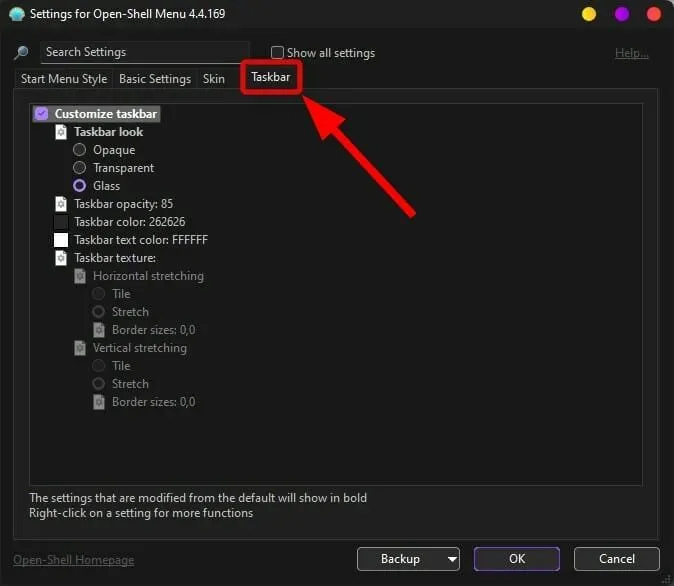Select the Taskbar text color: FFFFFF row
The image size is (674, 586).
(x=141, y=240)
